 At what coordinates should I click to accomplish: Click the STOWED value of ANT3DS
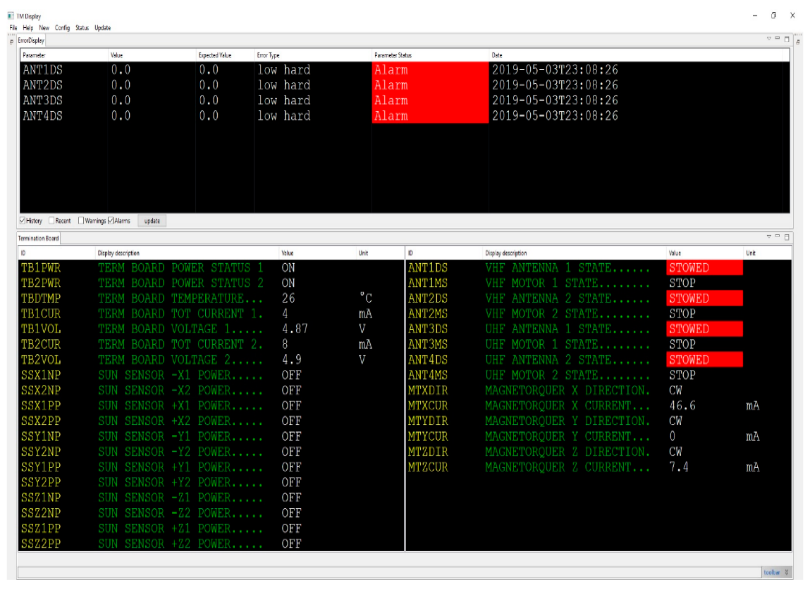coord(705,329)
